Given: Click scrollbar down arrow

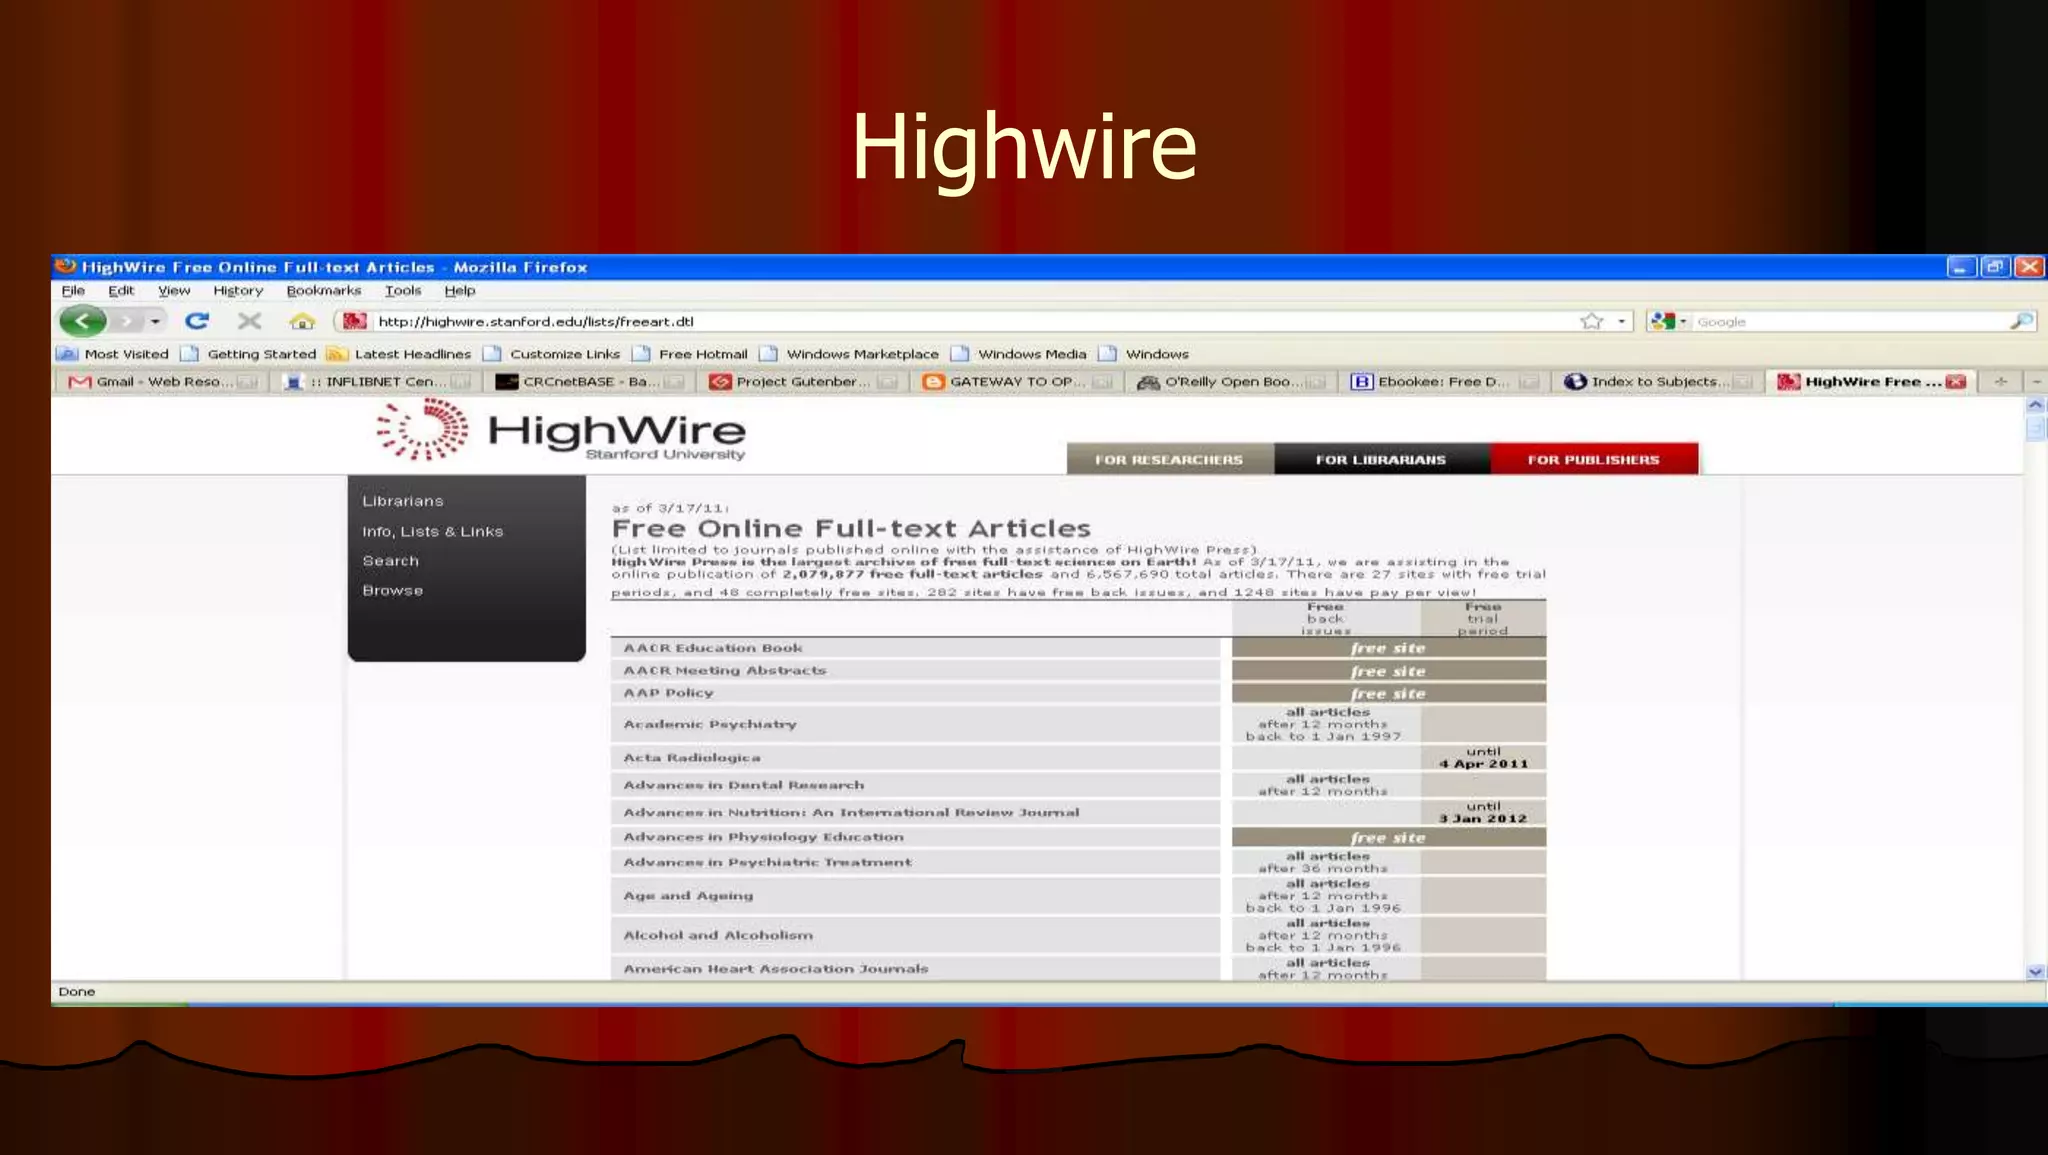Looking at the screenshot, I should point(2035,971).
